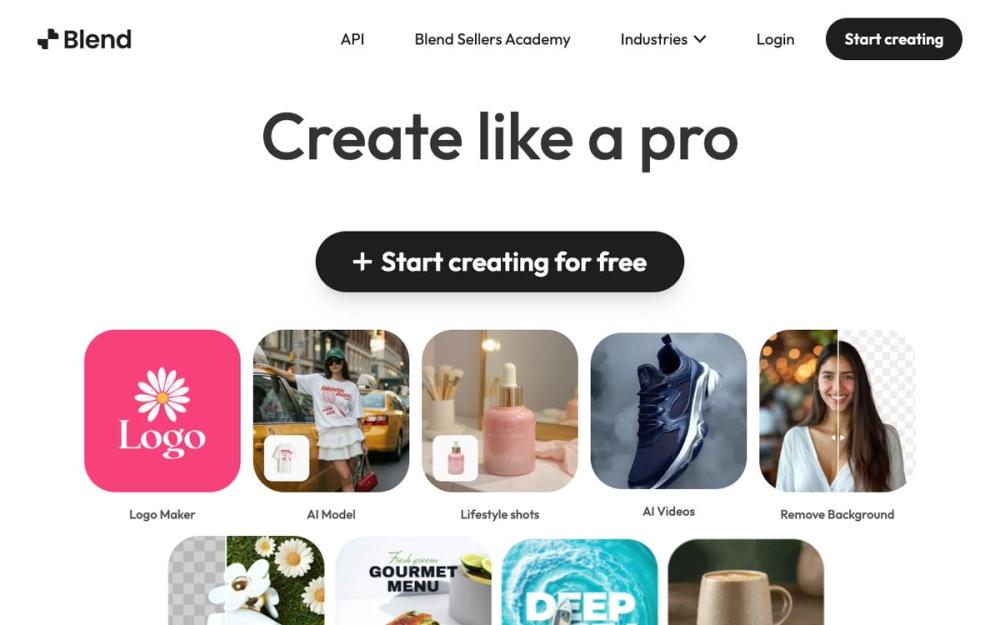The image size is (1000, 625).
Task: Open the Lifestyle shots serum bottle tile
Action: tap(500, 411)
